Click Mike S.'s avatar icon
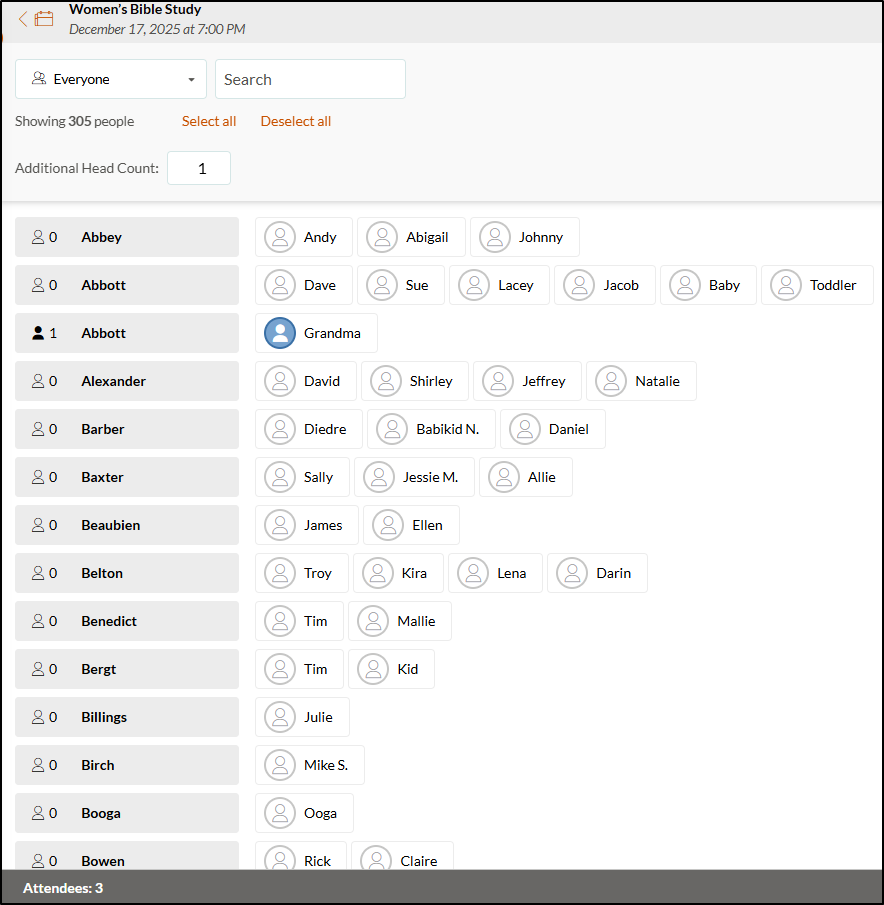The image size is (884, 905). (280, 764)
